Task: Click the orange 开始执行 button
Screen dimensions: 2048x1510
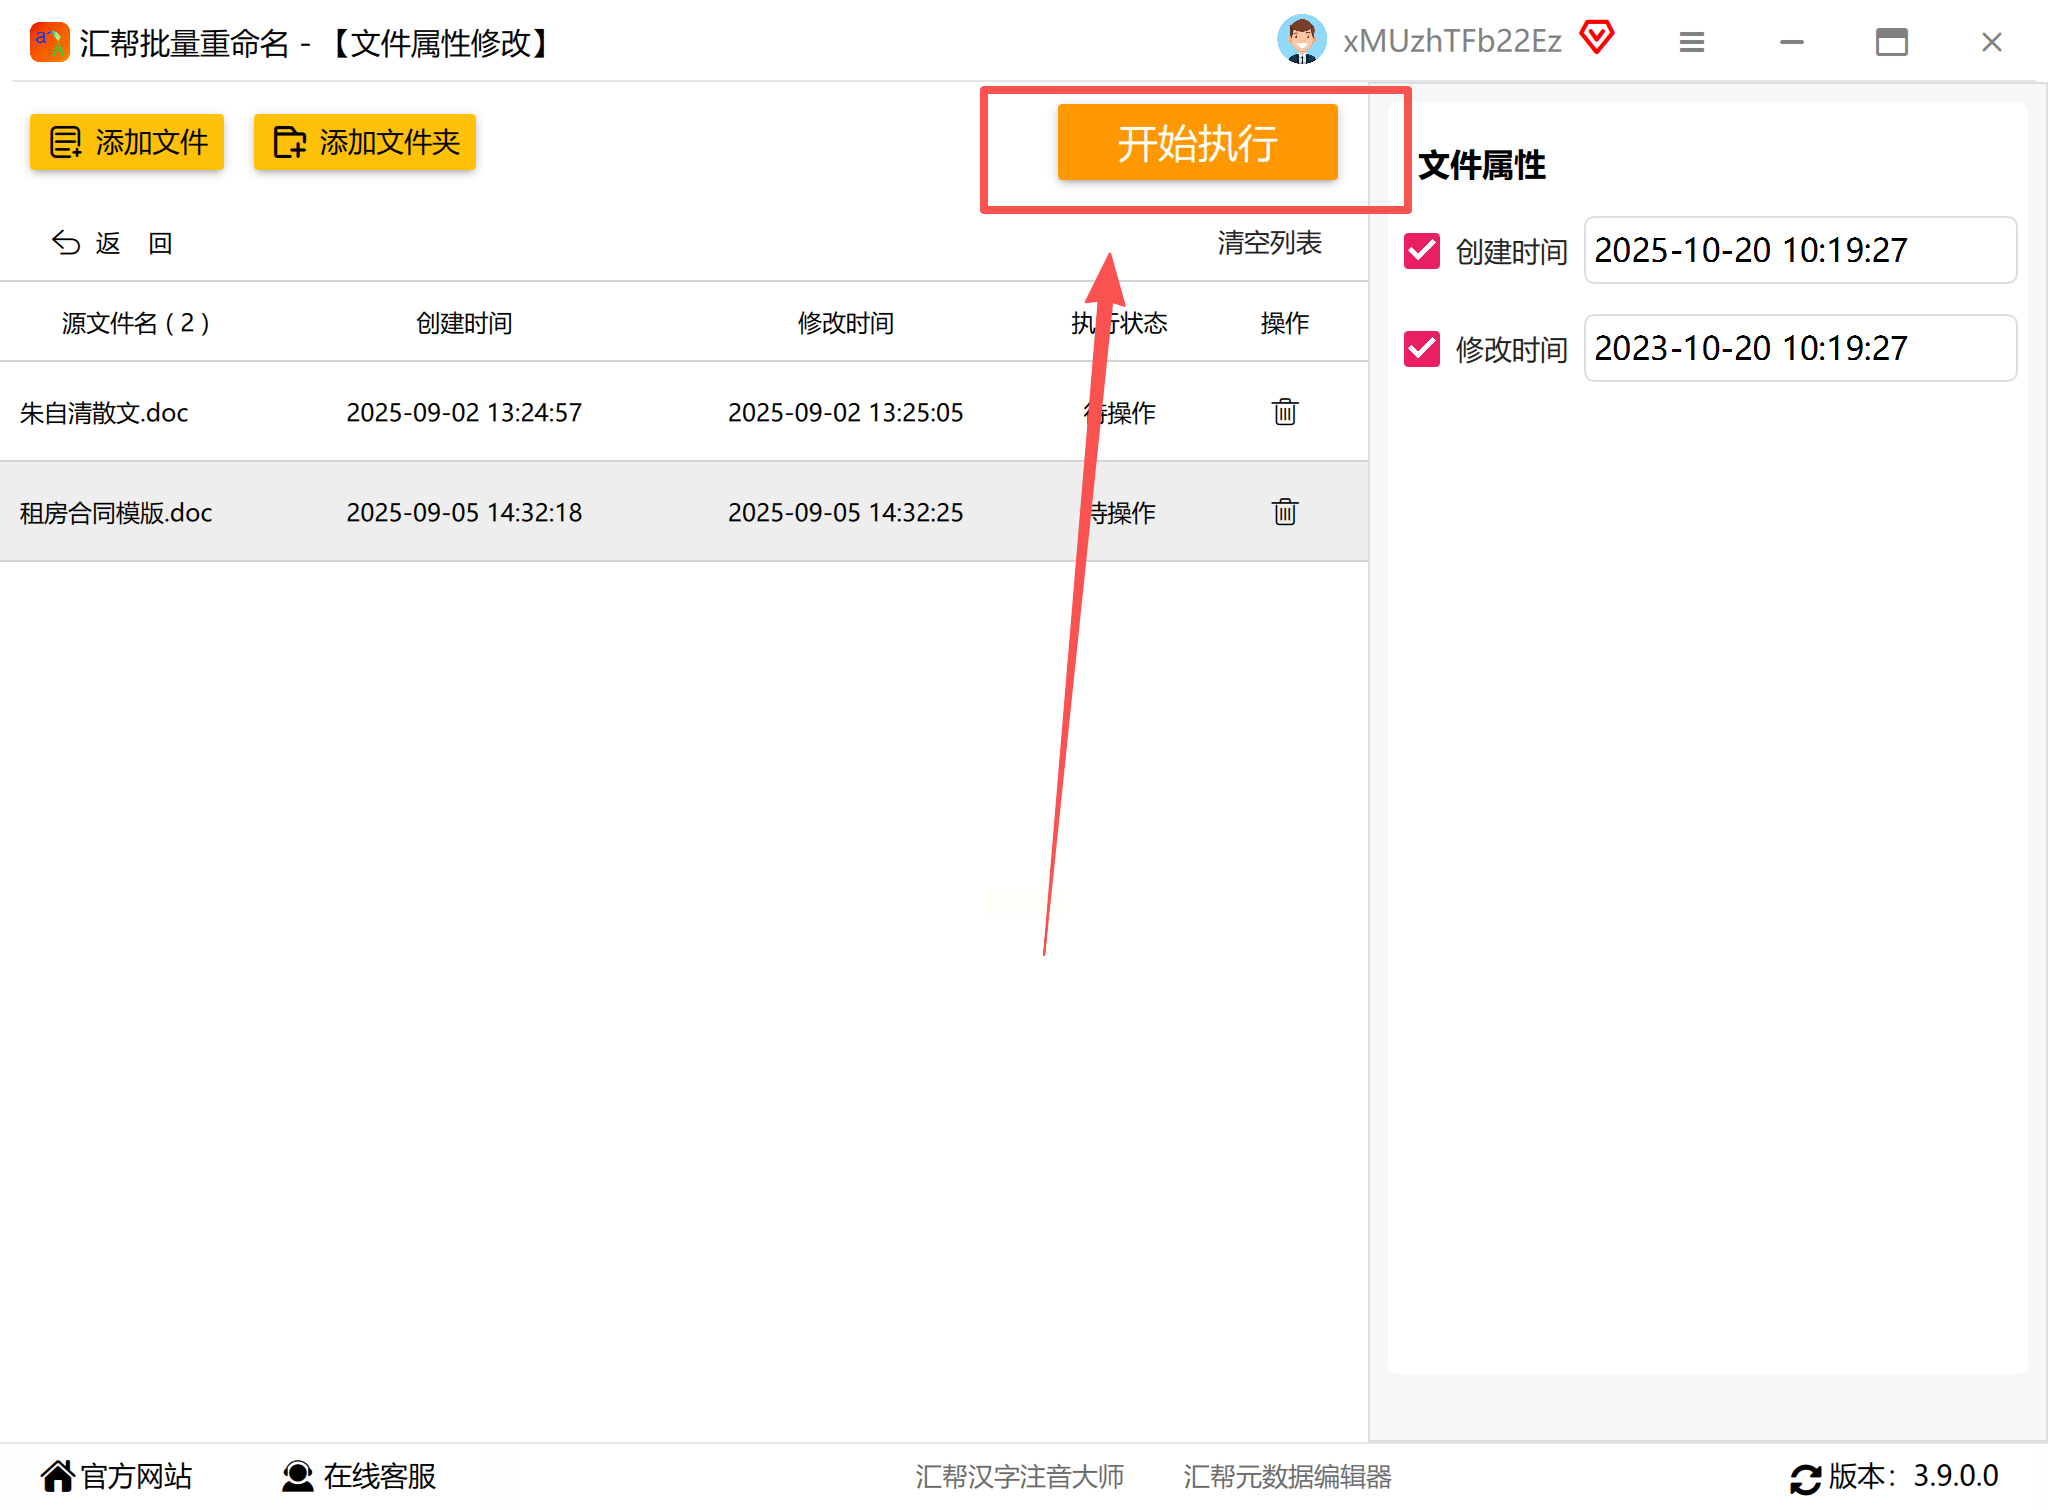Action: (1197, 143)
